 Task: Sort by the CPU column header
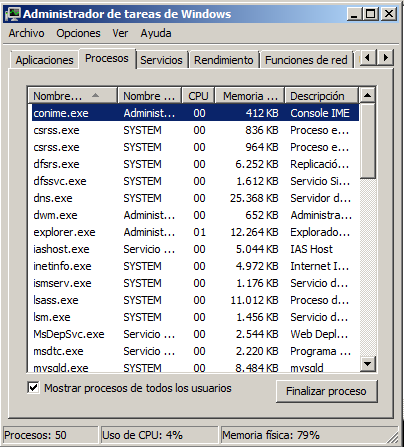pyautogui.click(x=198, y=96)
